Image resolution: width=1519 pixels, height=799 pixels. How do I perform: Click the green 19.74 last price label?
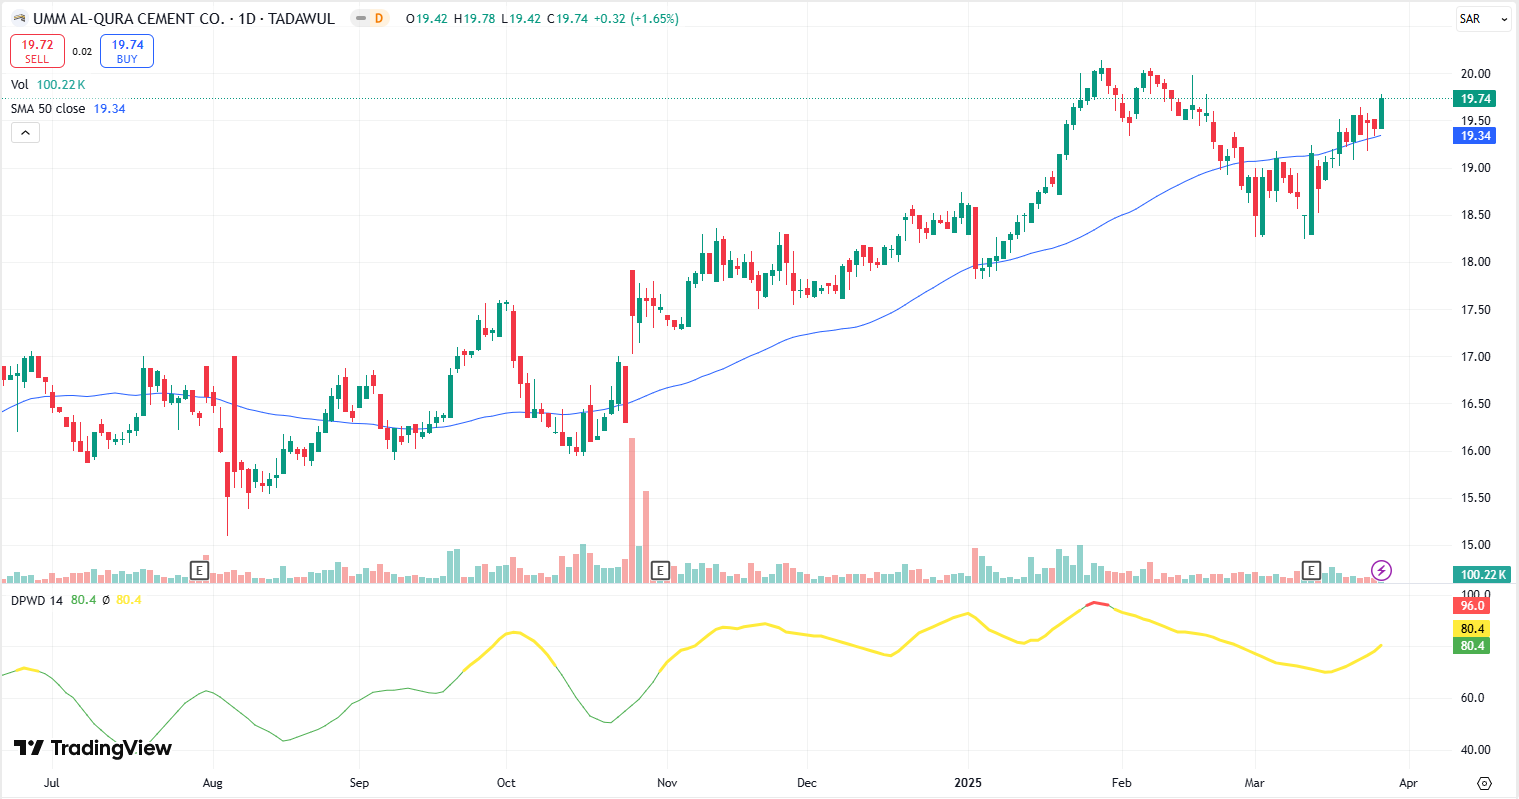1475,99
